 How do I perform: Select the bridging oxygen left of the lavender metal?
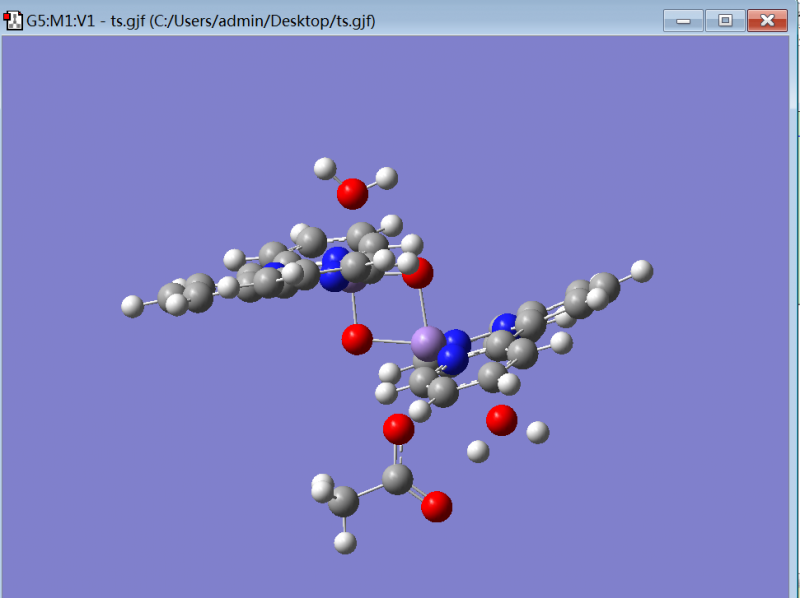pos(357,339)
